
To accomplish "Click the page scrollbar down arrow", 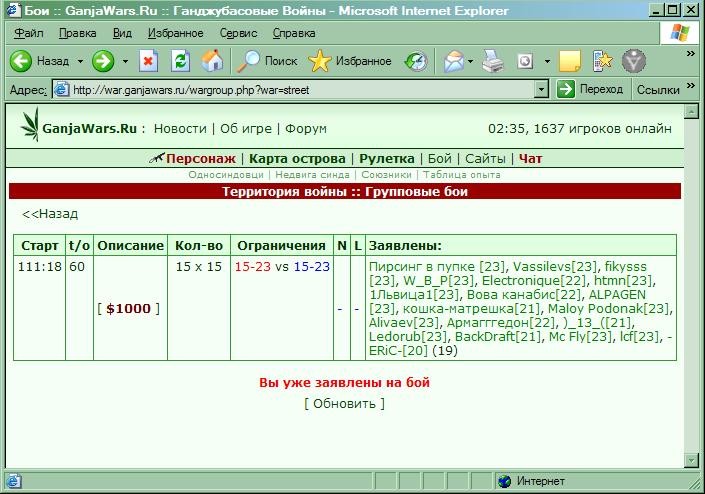I will pyautogui.click(x=691, y=460).
